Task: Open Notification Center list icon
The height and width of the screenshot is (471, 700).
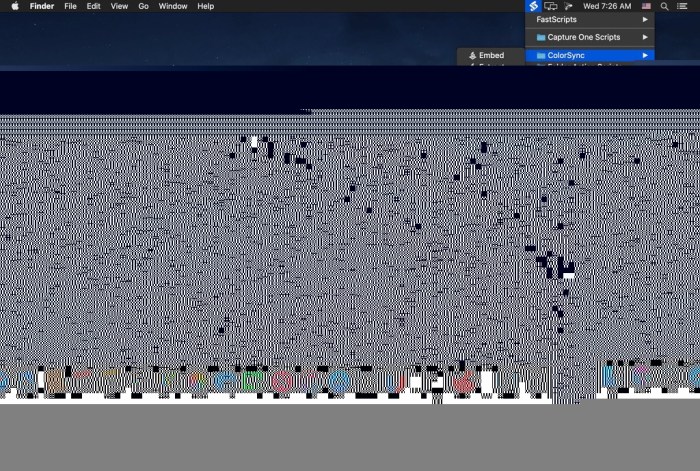Action: [682, 6]
